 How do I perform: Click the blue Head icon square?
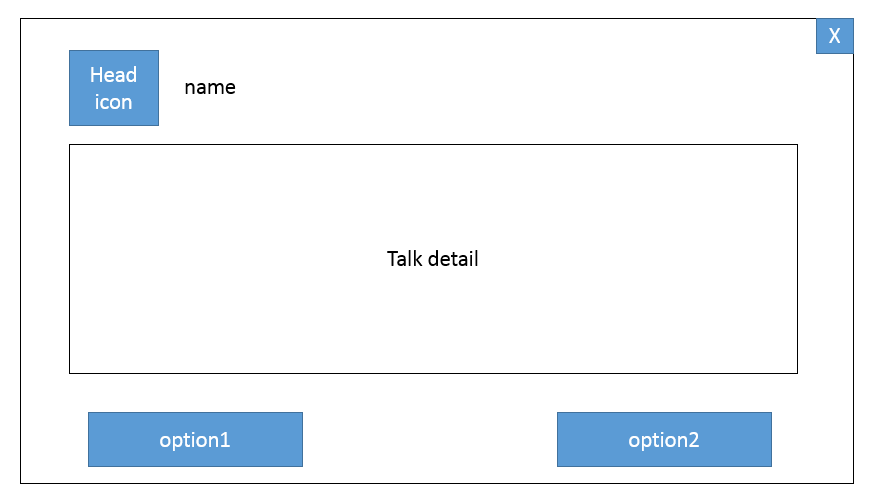click(114, 88)
